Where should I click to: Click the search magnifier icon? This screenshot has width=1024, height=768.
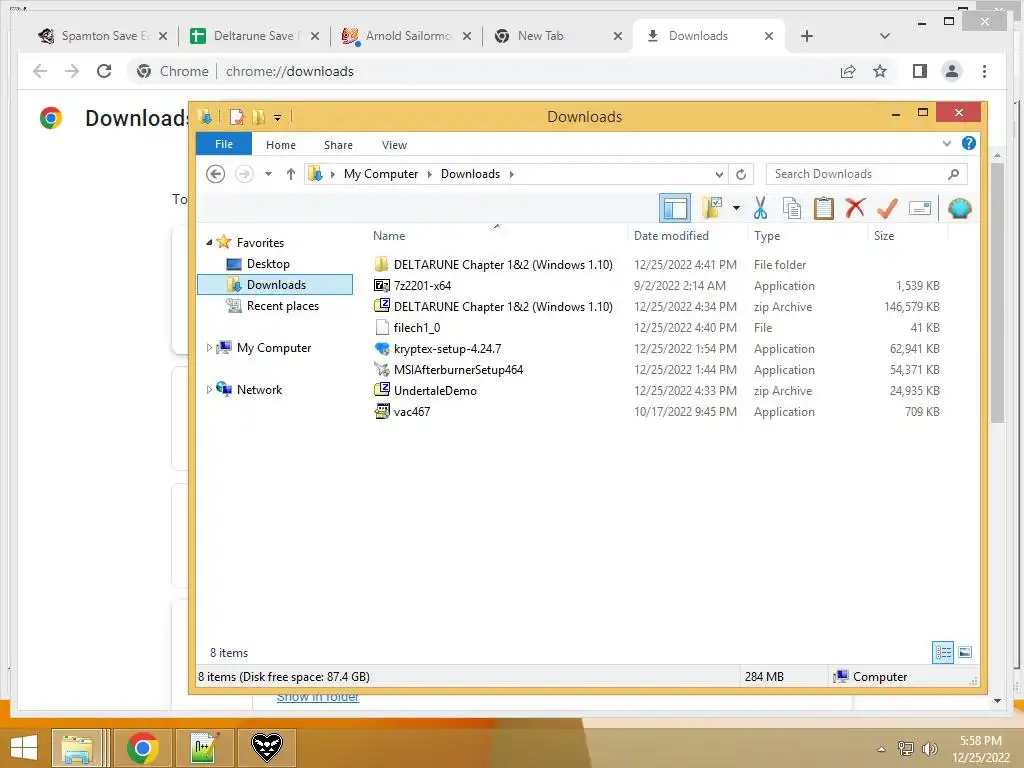953,174
